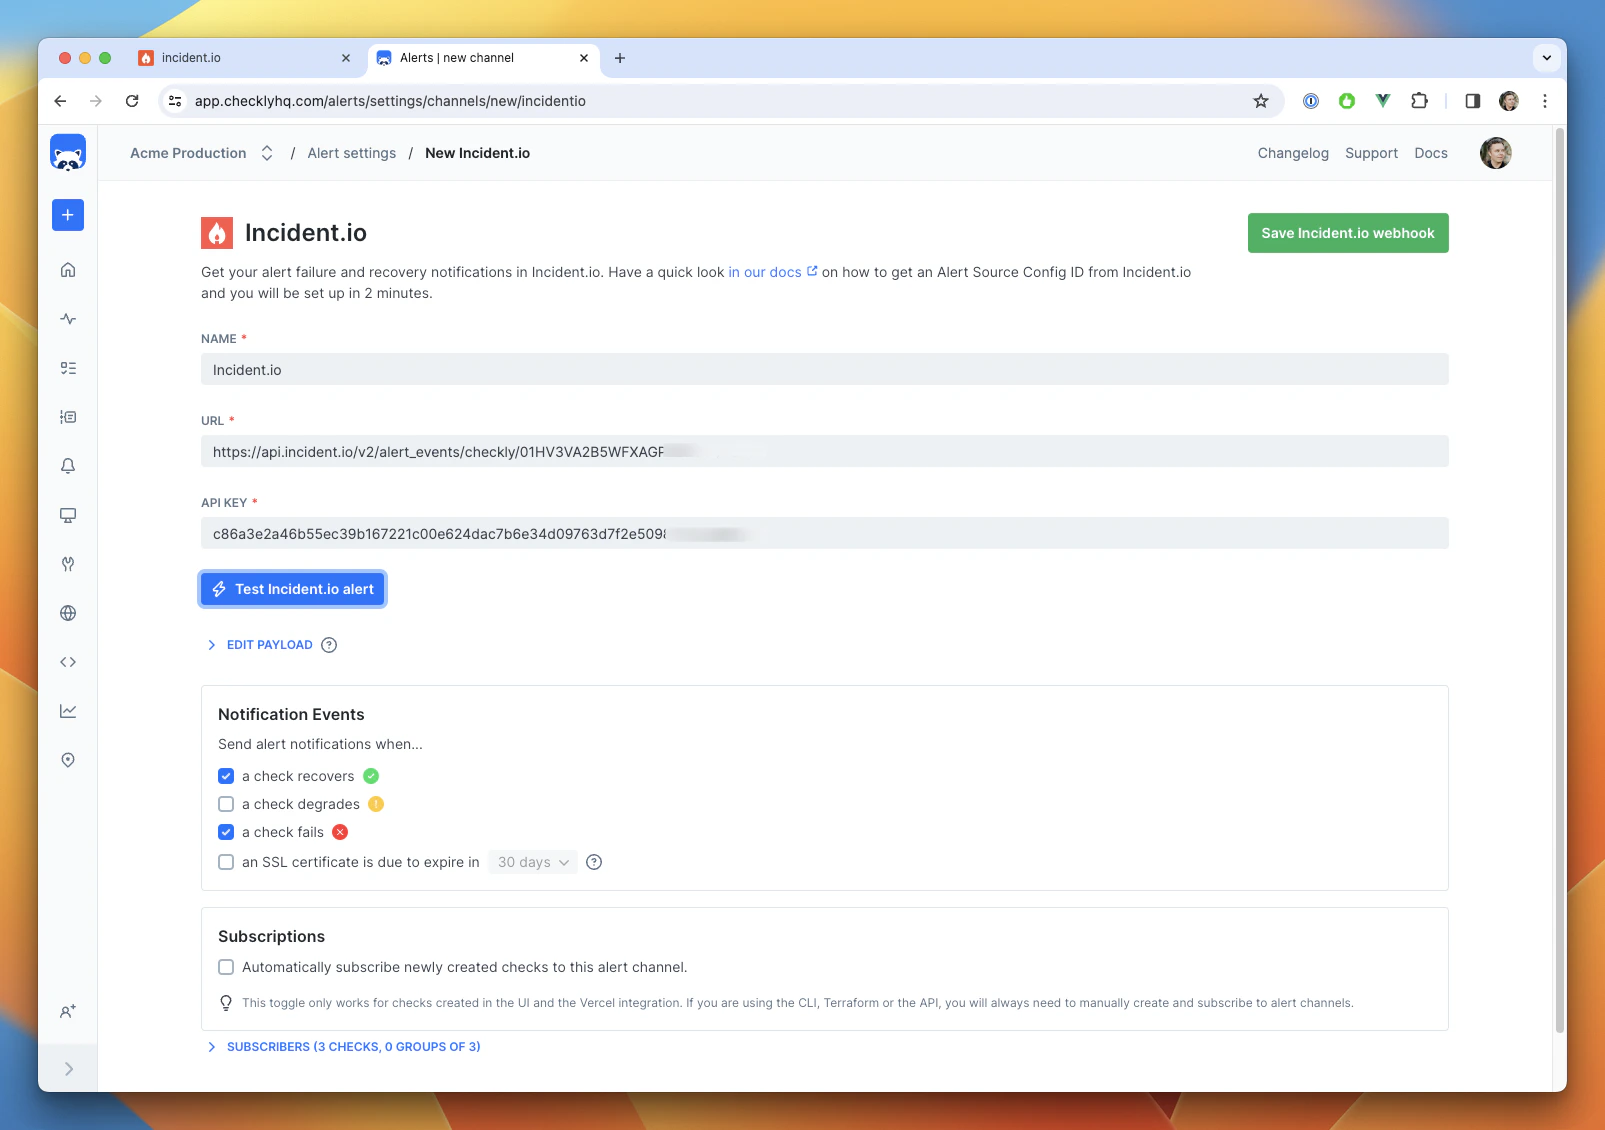Screen dimensions: 1605x1130
Task: Click inside the API KEY input field
Action: [824, 532]
